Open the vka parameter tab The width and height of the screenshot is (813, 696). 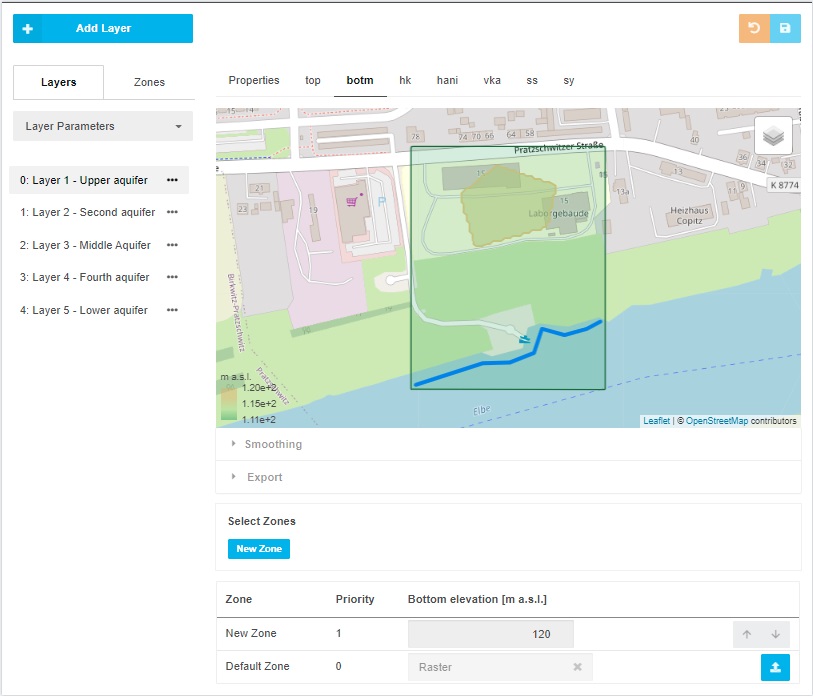coord(492,80)
